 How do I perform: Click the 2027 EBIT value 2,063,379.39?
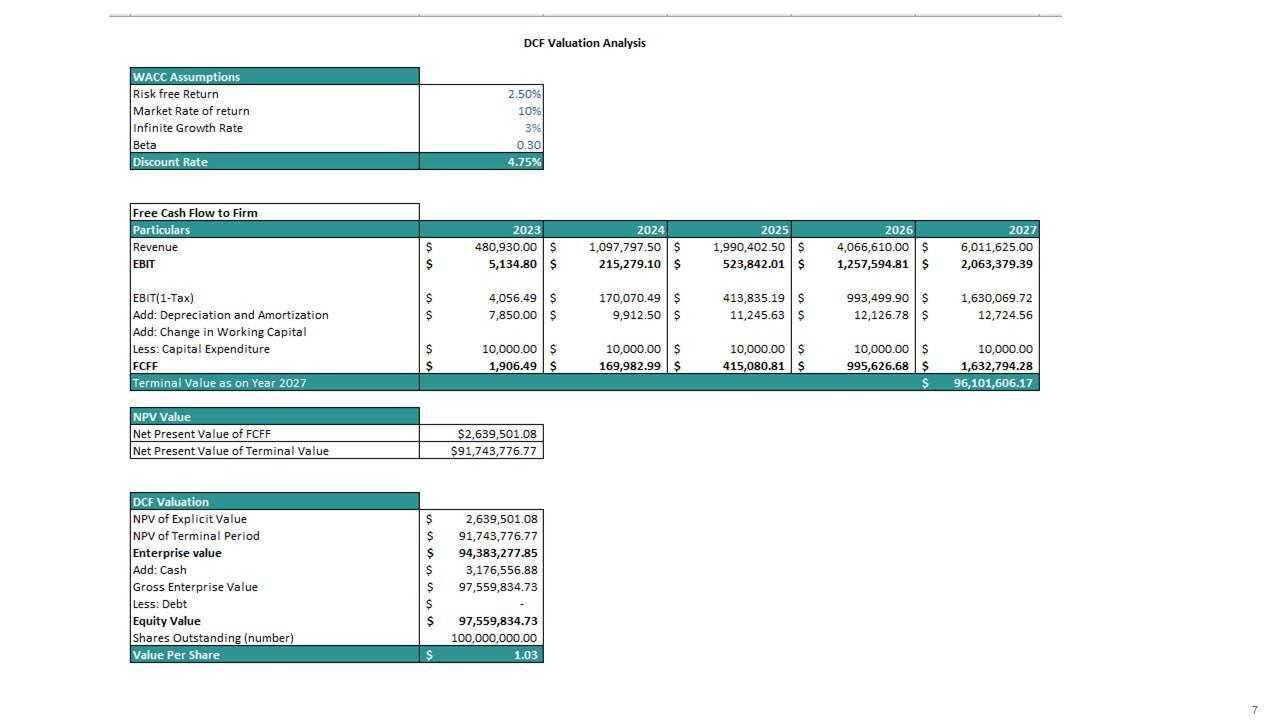[996, 264]
